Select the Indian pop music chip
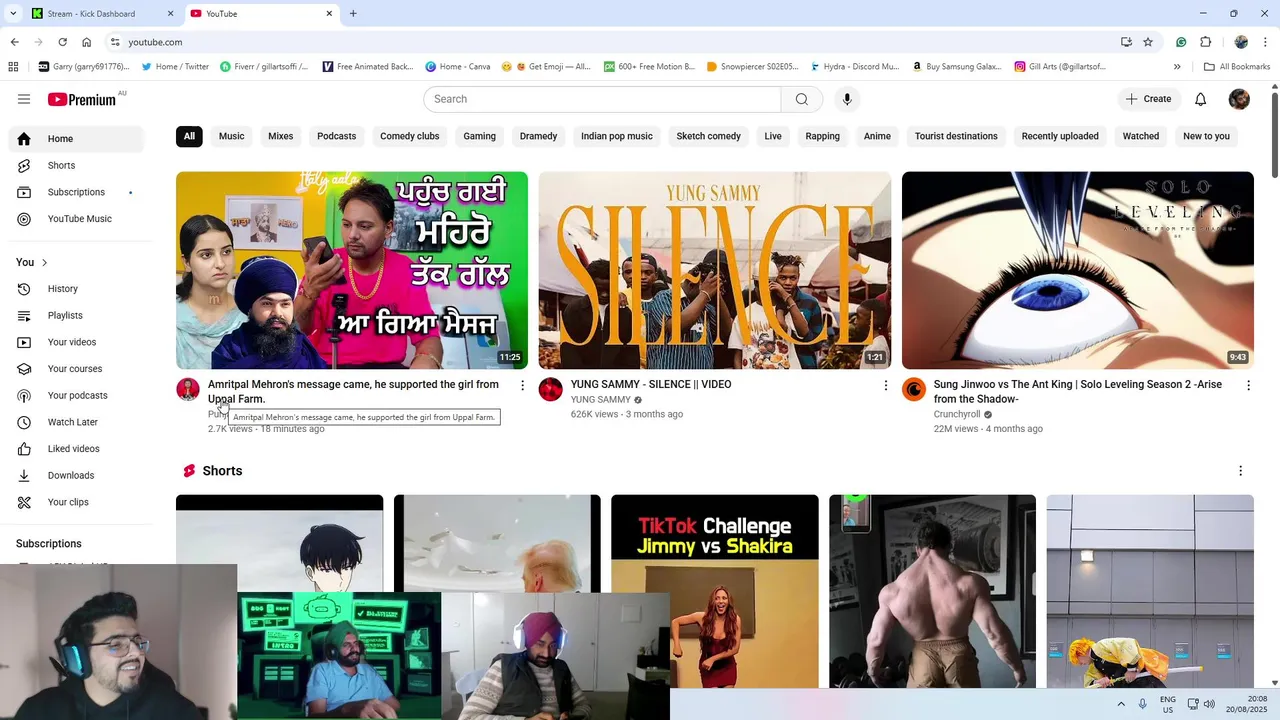This screenshot has width=1280, height=720. click(617, 136)
